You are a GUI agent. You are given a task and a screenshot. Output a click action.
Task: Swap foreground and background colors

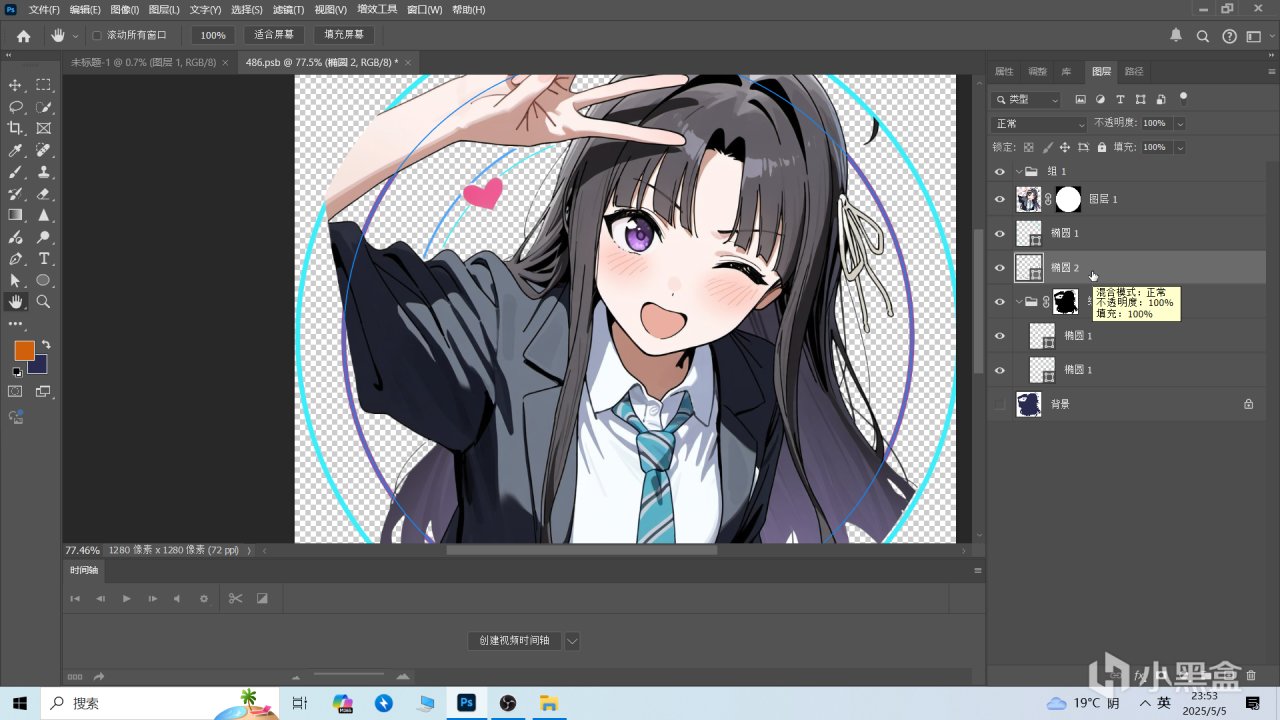[45, 345]
